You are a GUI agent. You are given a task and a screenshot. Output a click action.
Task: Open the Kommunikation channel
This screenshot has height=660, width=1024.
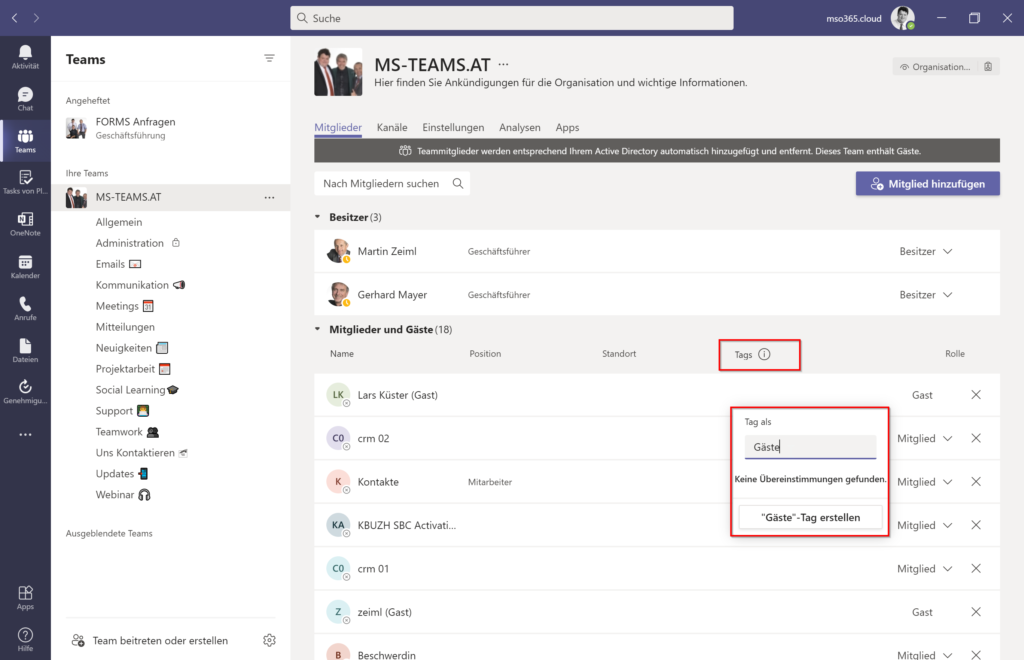(132, 285)
